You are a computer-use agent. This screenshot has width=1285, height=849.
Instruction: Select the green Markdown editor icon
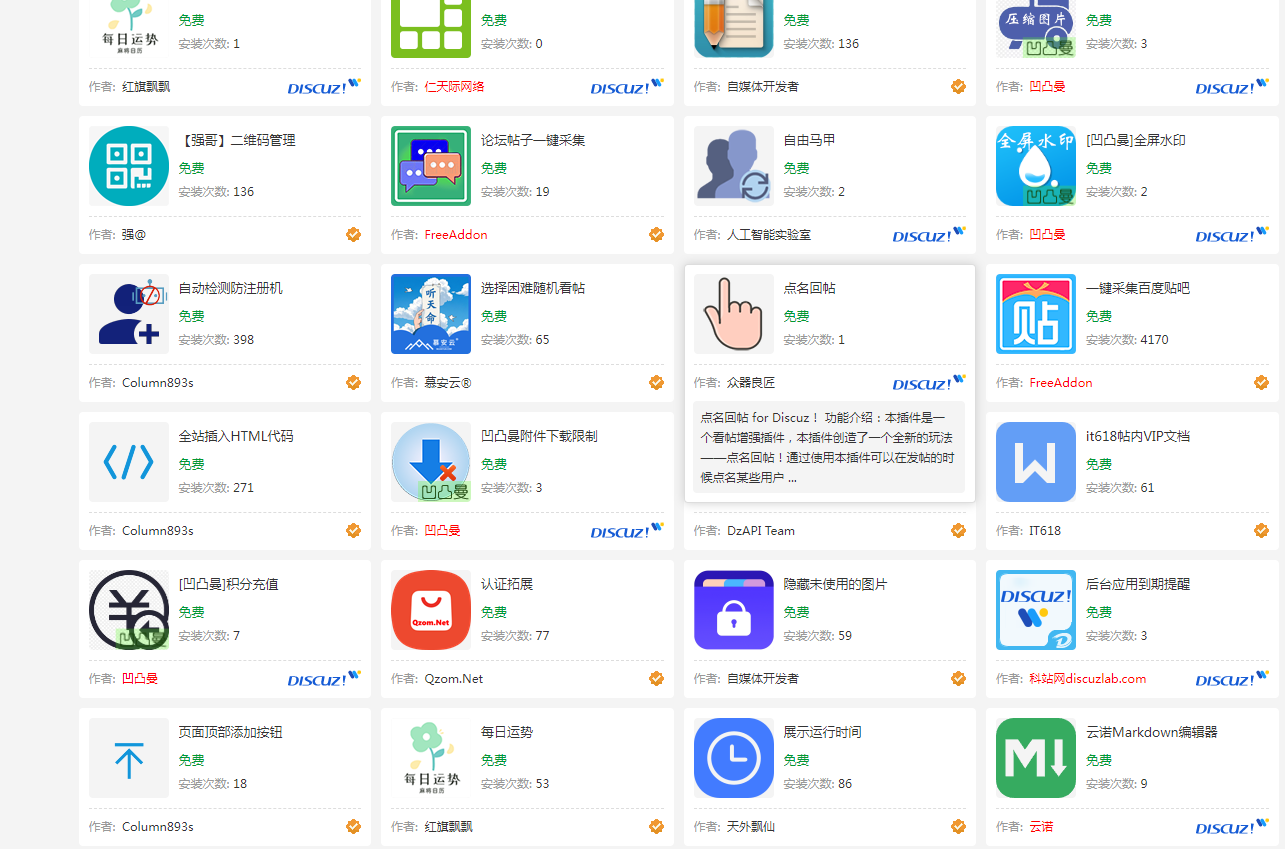click(x=1036, y=758)
